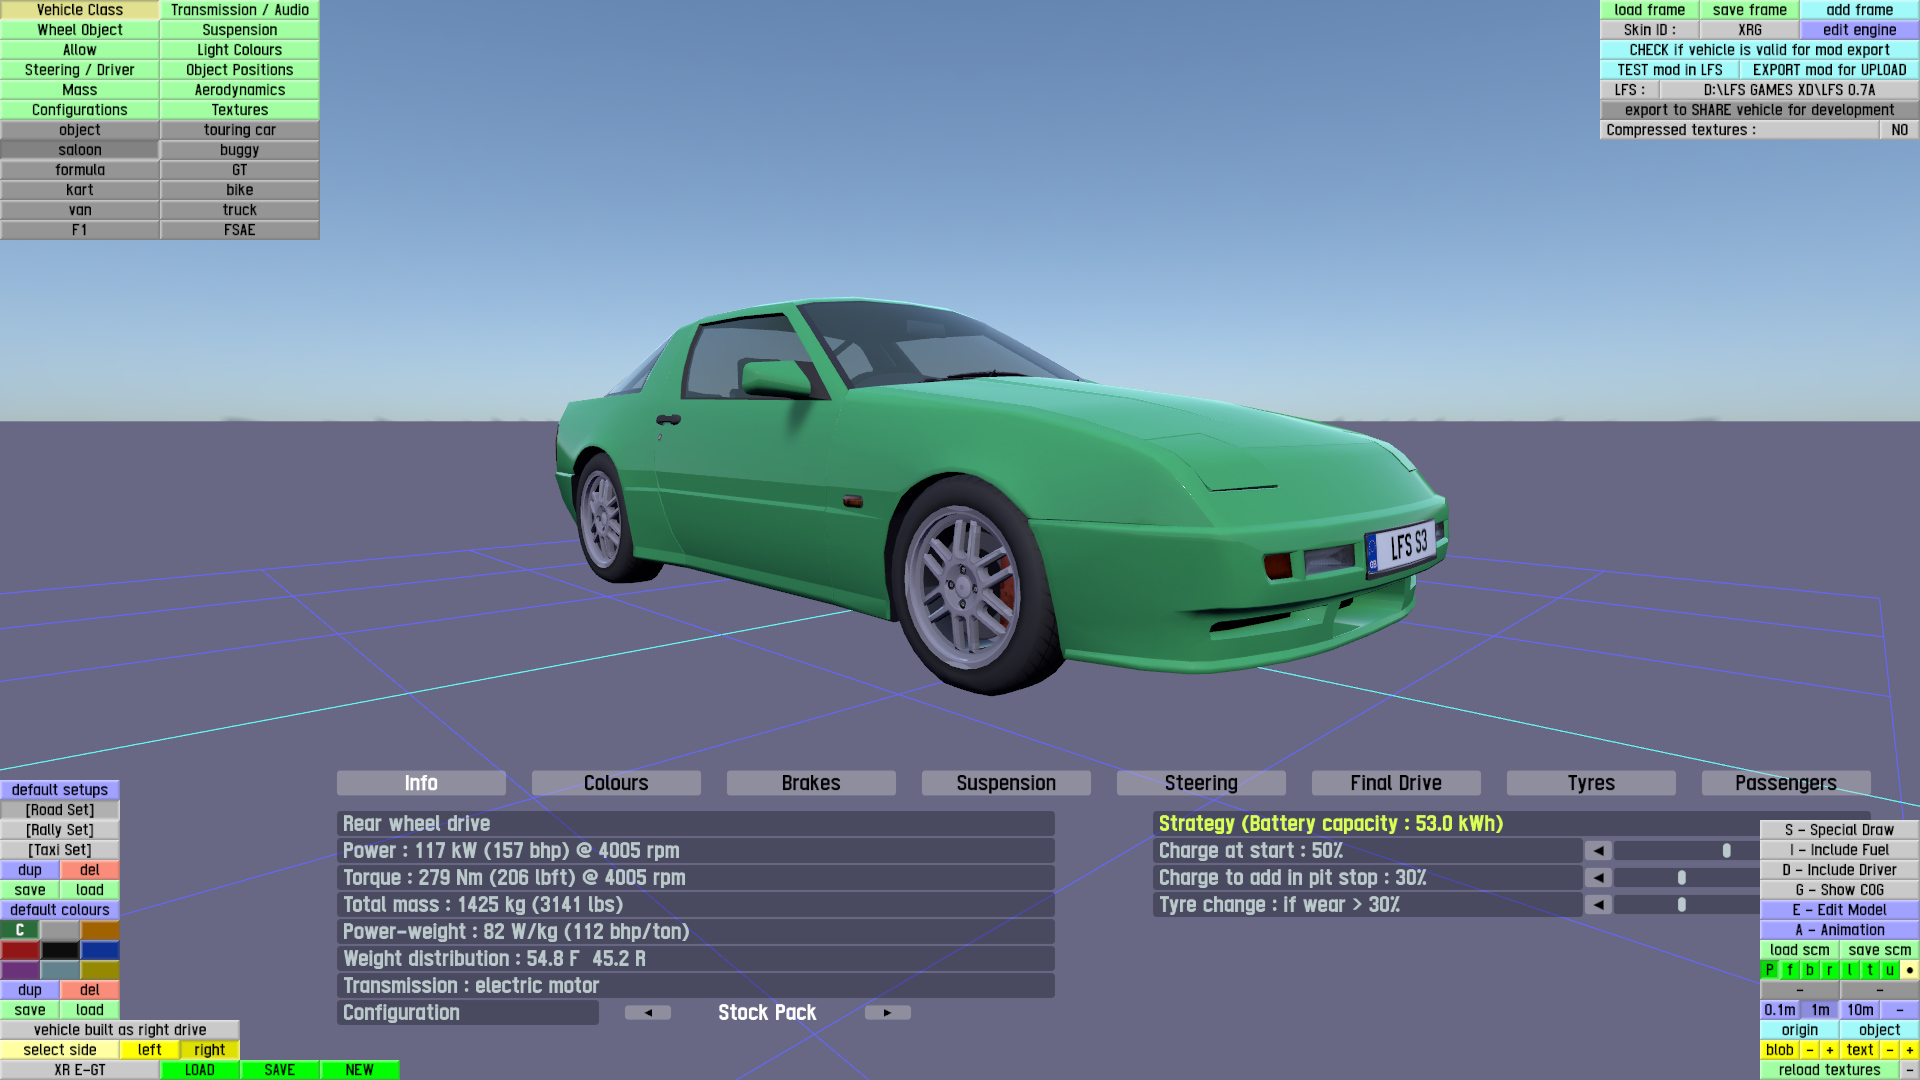
Task: Click next configuration arrow beside Stock Pack
Action: (887, 1013)
